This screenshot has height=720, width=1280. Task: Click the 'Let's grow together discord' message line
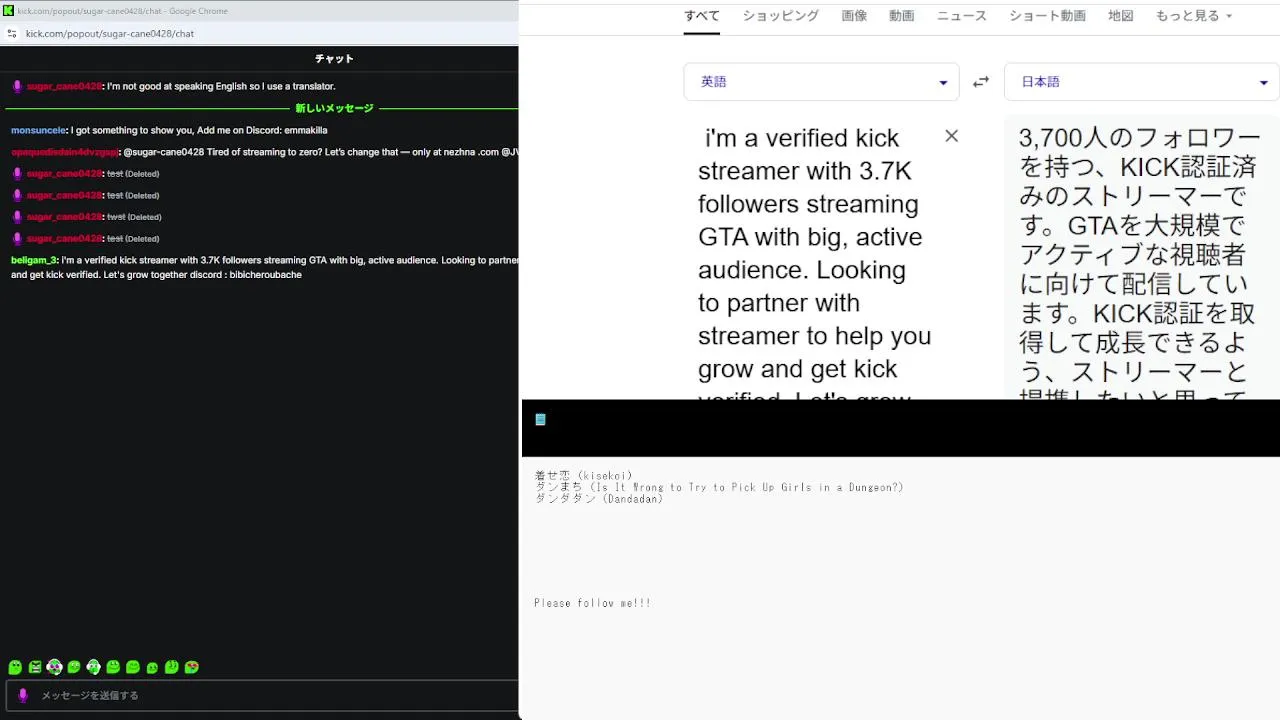pos(156,275)
